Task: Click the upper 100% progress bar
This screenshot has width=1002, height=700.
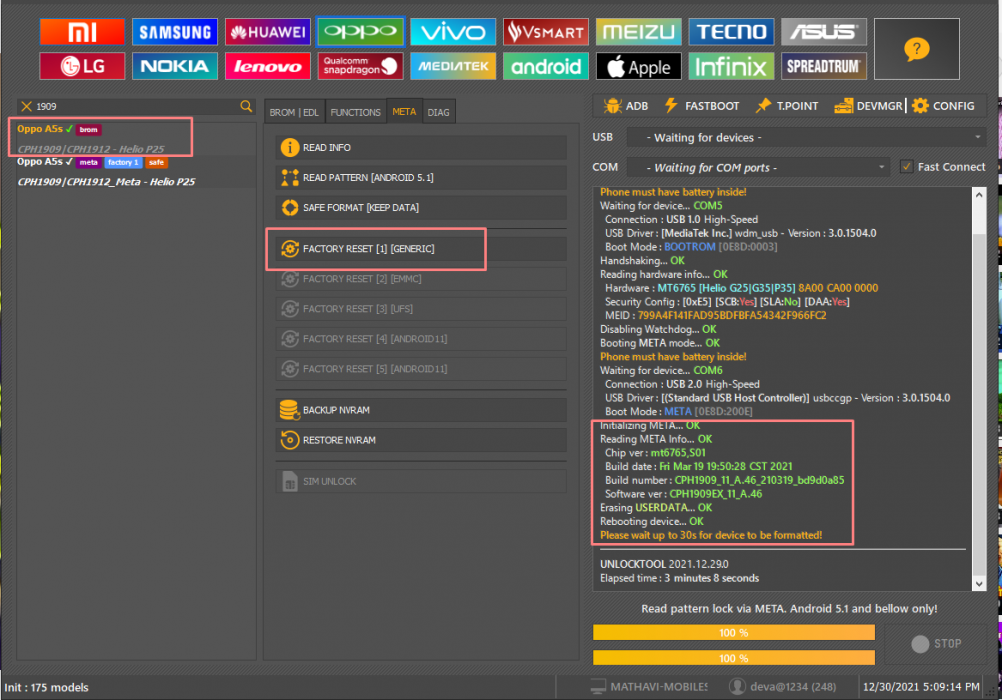Action: pyautogui.click(x=734, y=632)
